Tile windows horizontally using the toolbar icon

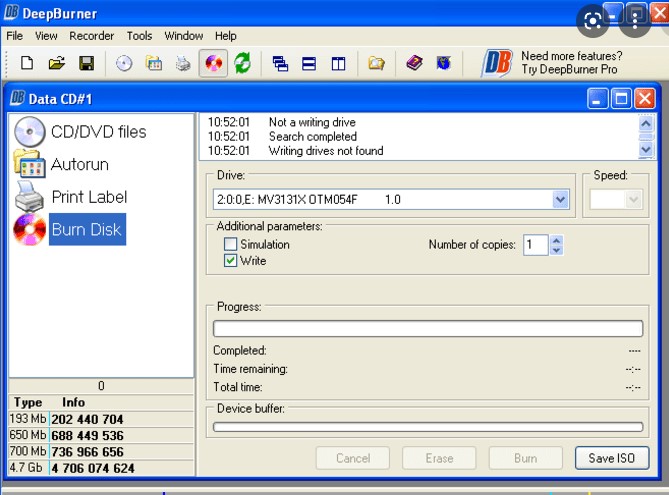click(309, 64)
